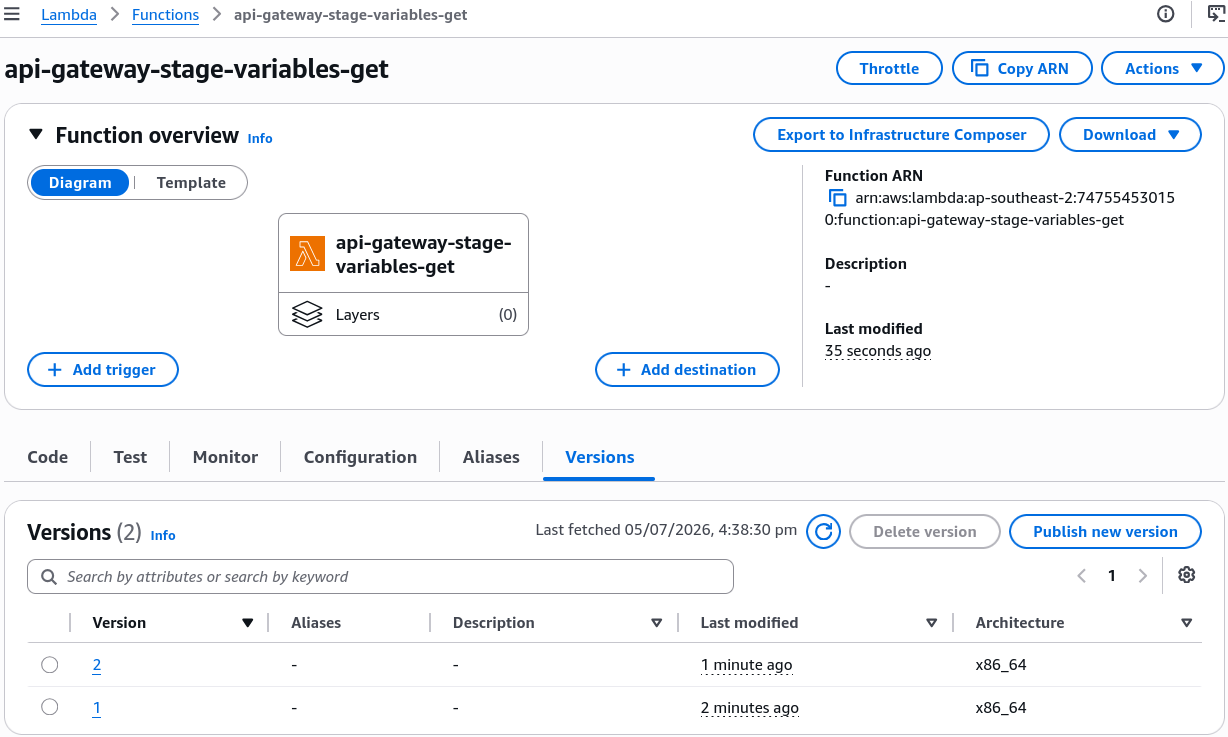Switch overview to Template view

pos(191,183)
